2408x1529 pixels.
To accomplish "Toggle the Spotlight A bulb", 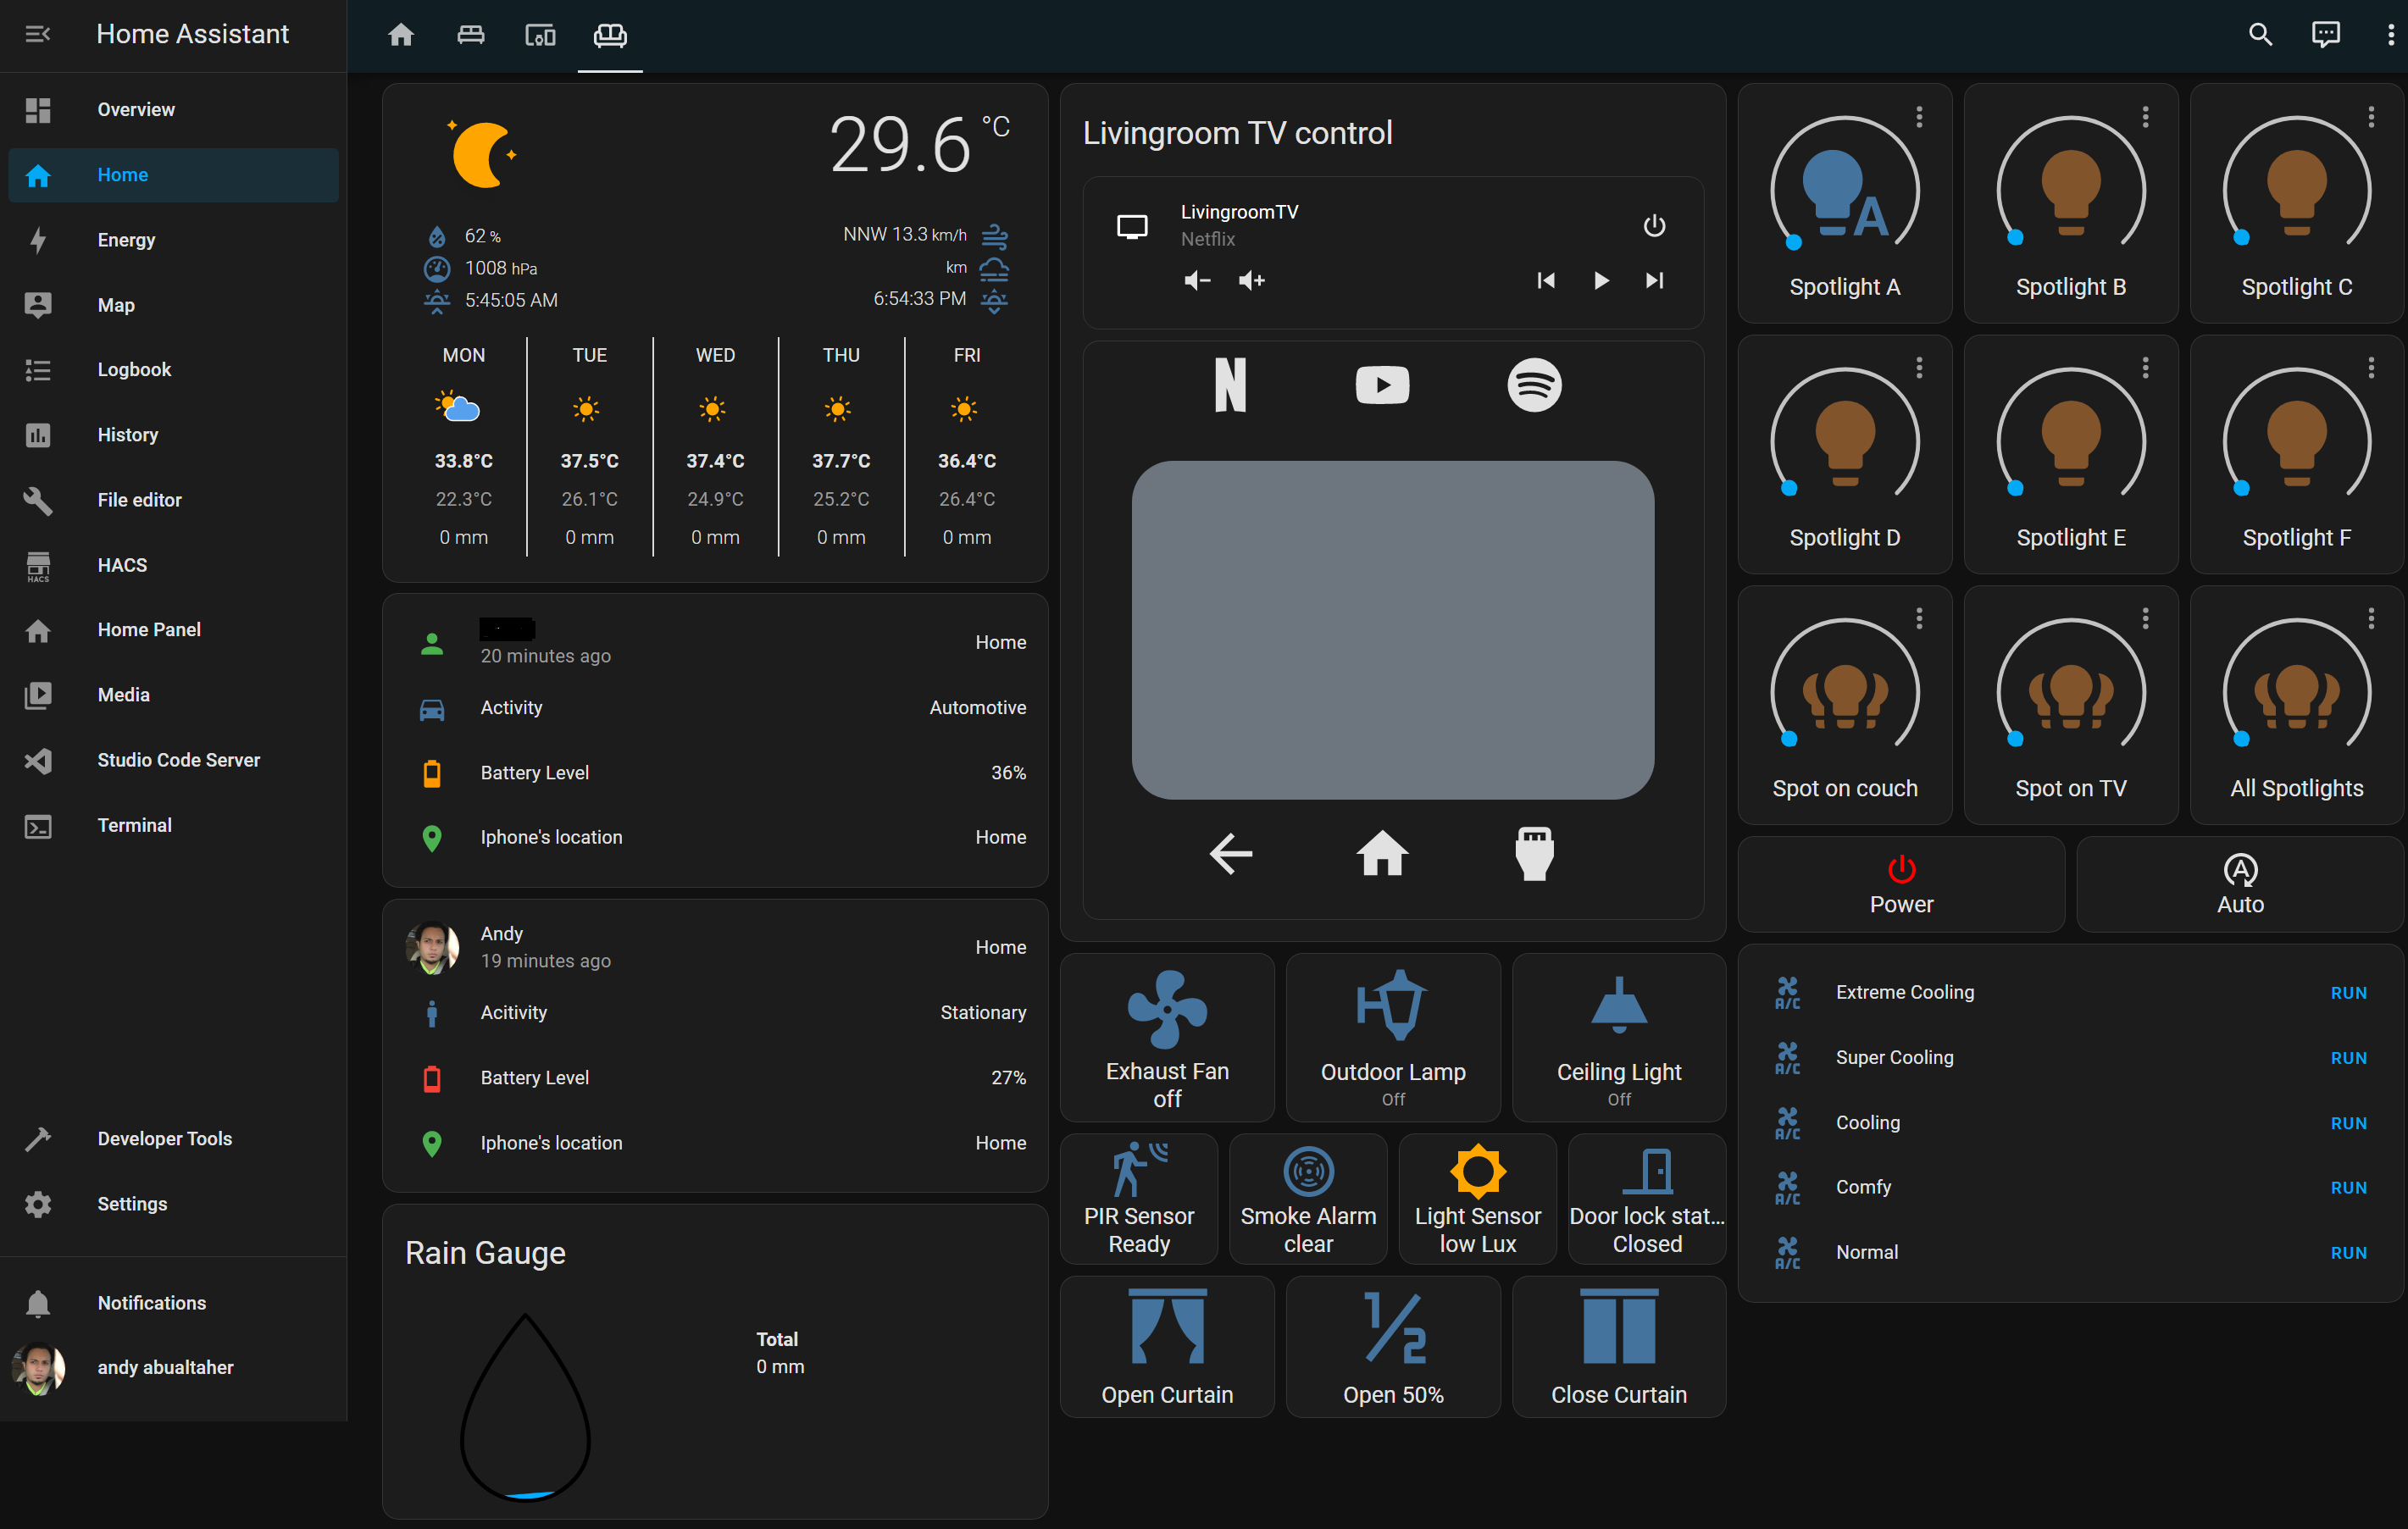I will (1844, 192).
